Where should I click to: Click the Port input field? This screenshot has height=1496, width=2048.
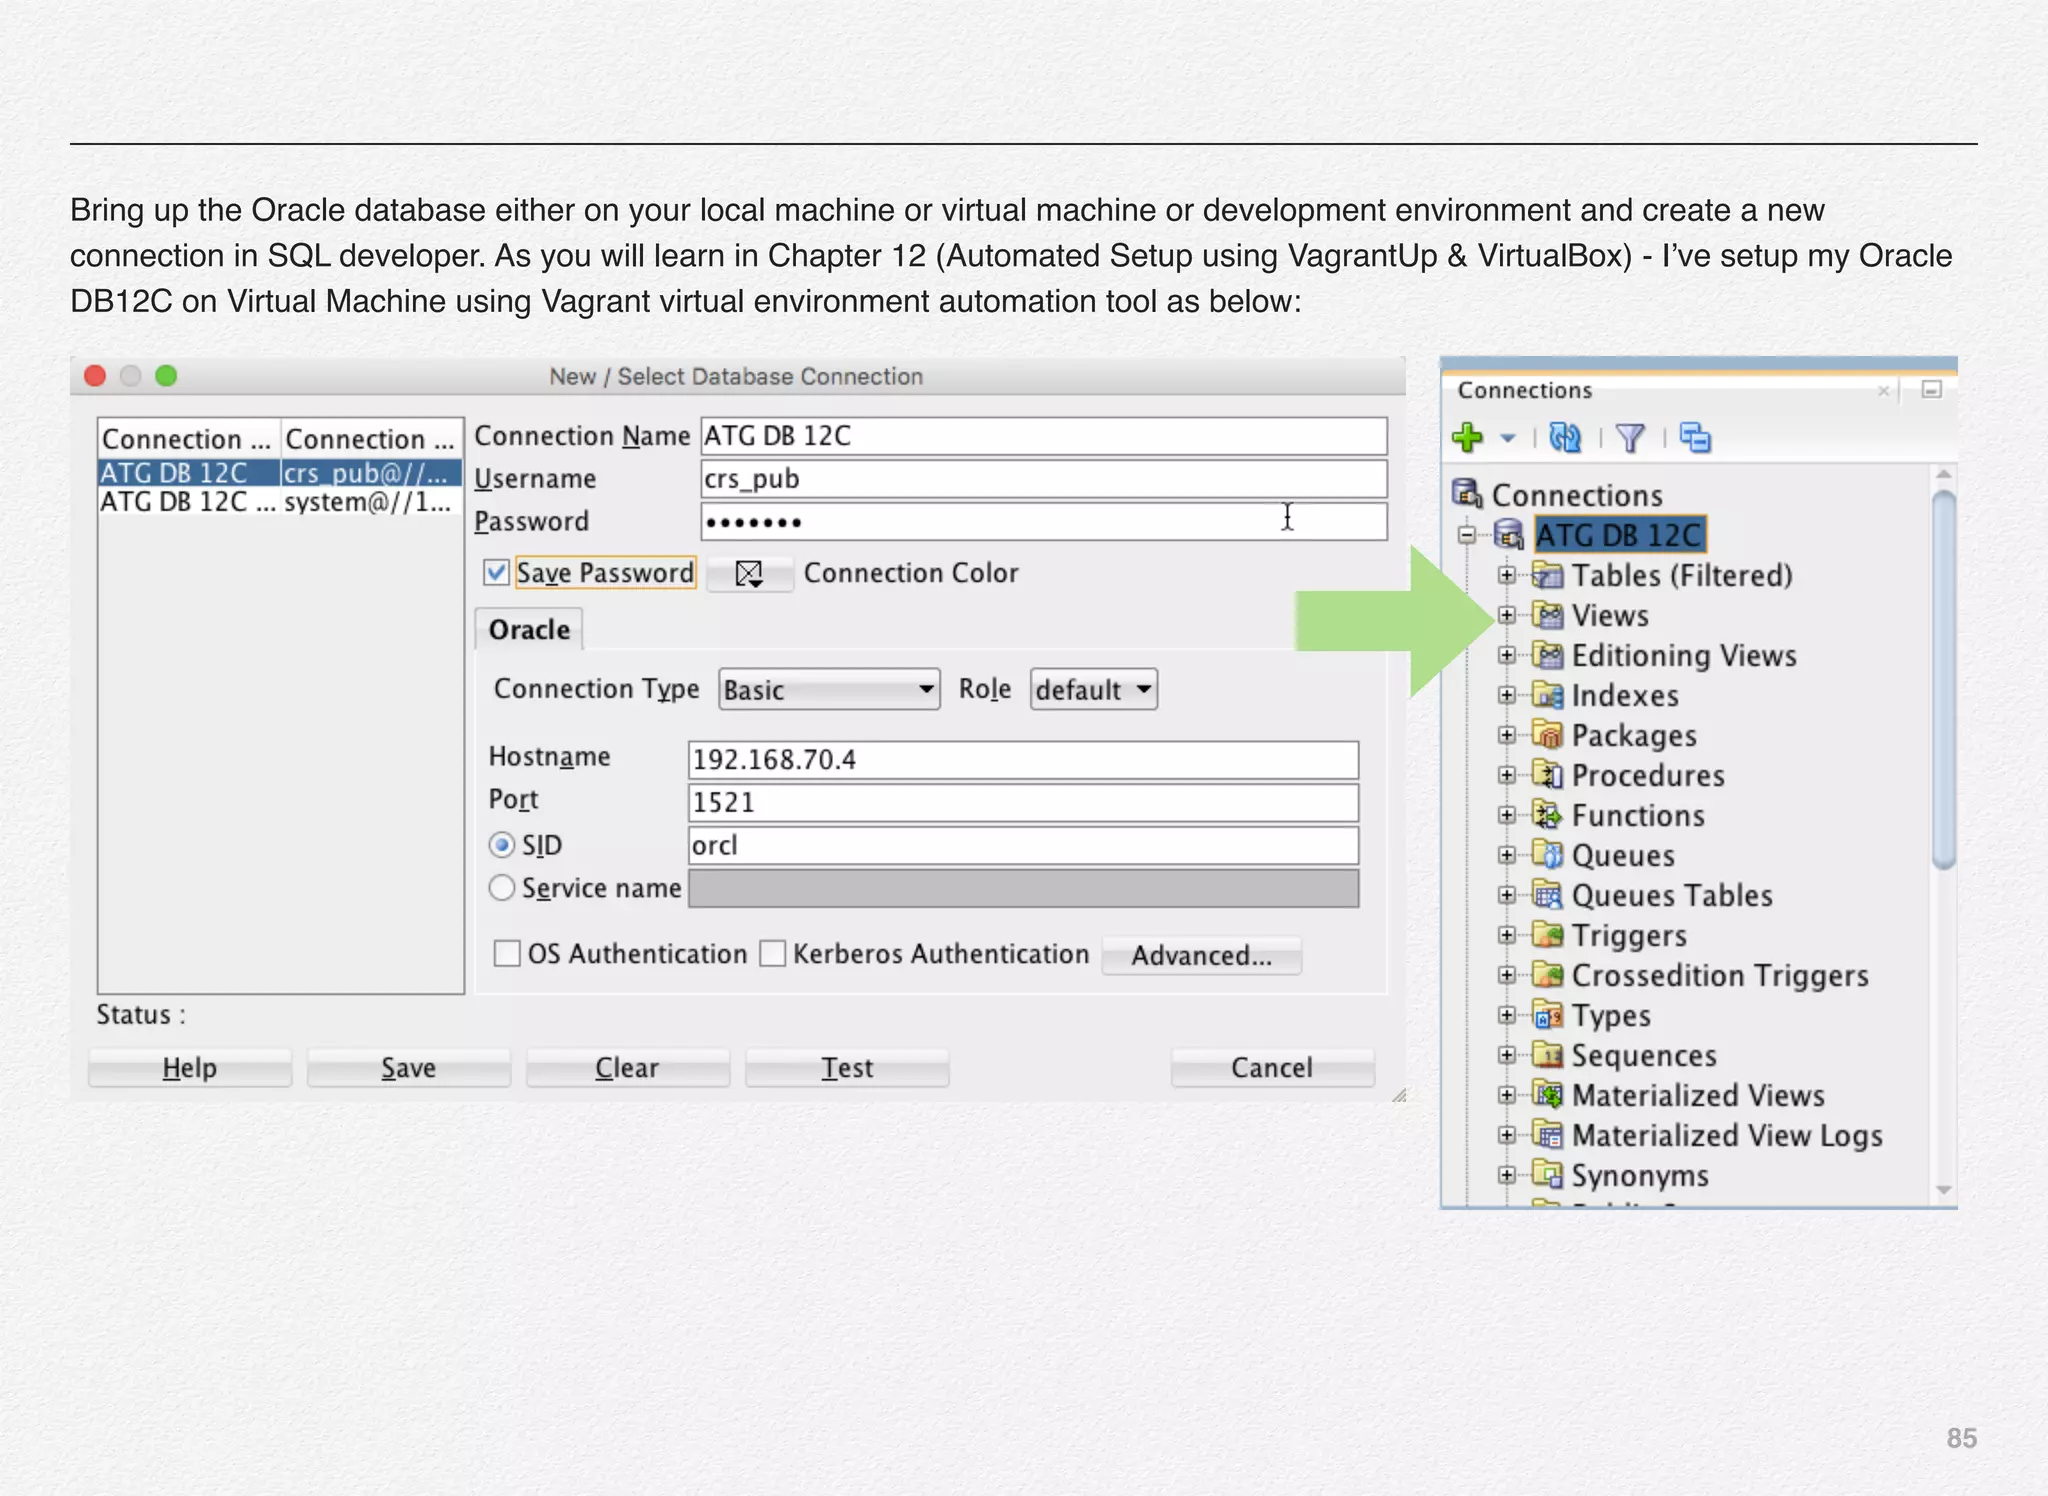[x=1023, y=802]
